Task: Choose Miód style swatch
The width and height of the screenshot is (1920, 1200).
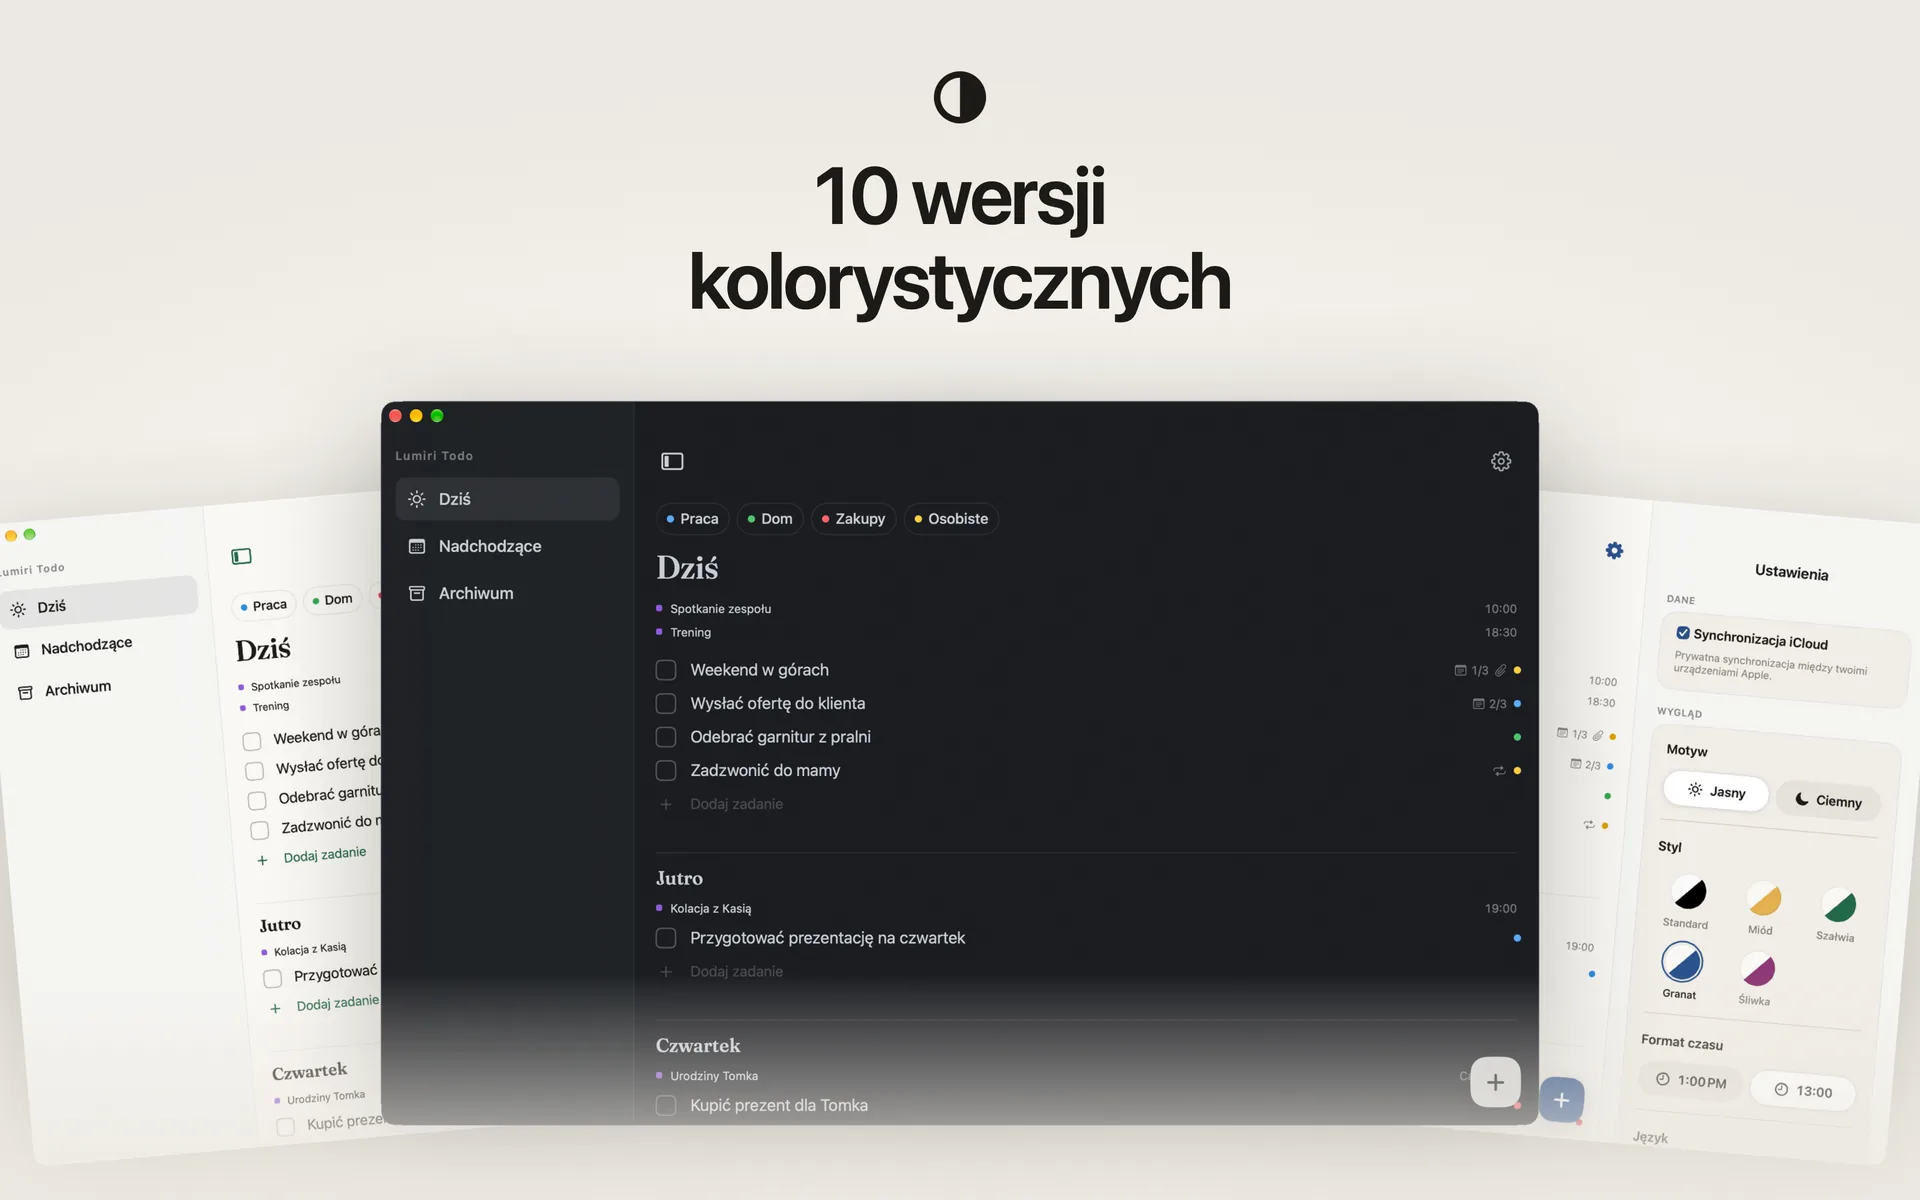Action: pos(1764,899)
